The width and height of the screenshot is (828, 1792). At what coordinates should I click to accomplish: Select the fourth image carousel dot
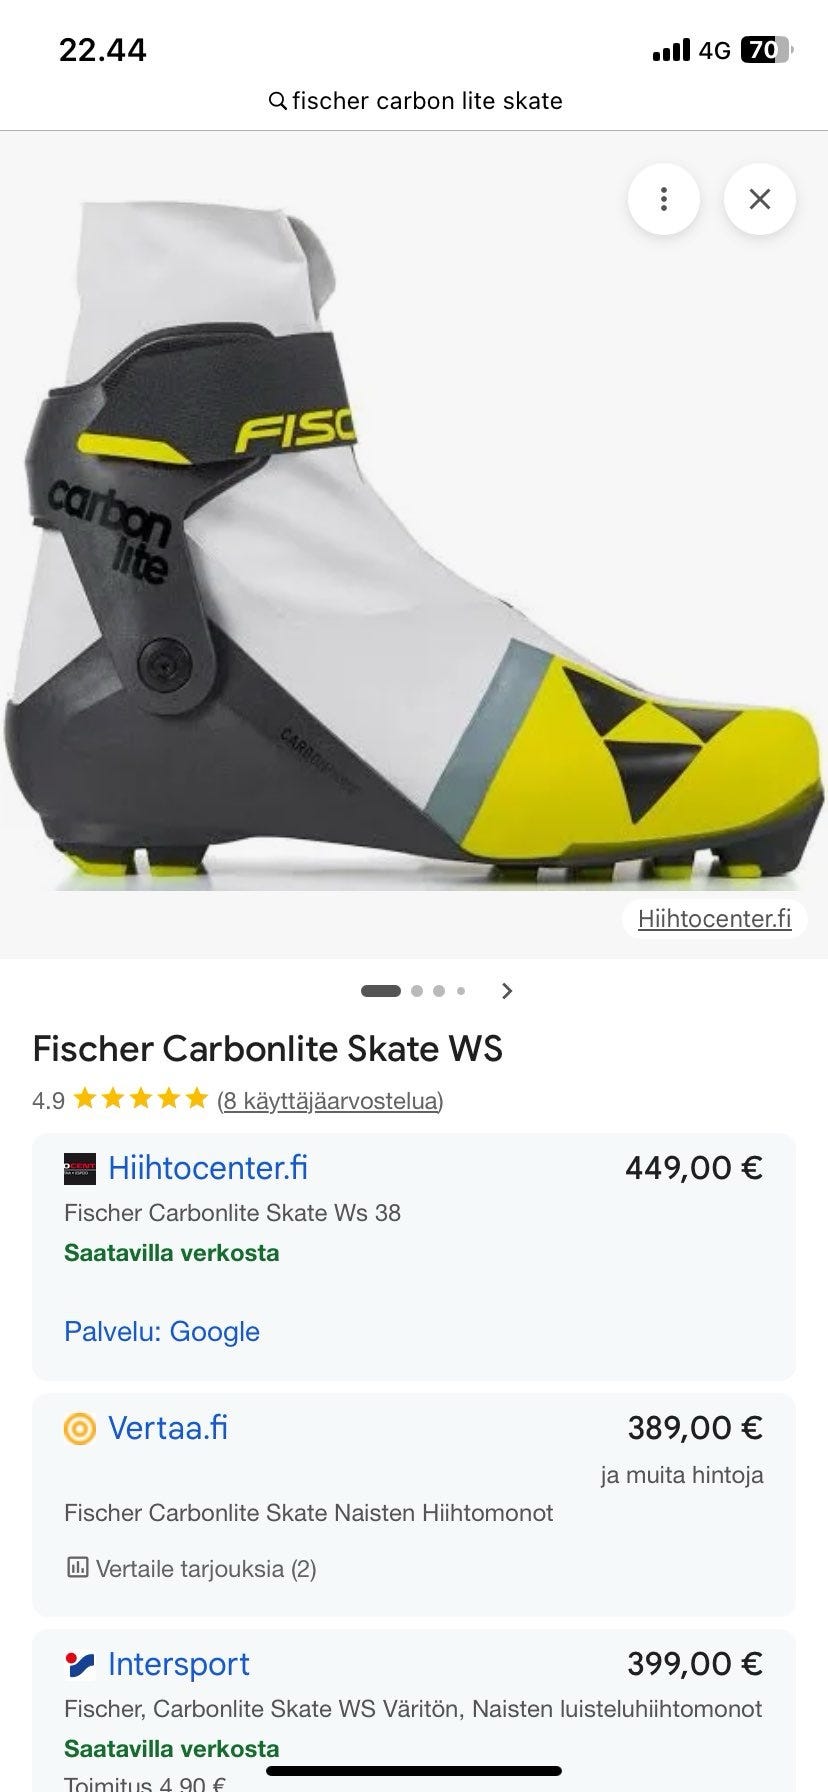pos(461,991)
